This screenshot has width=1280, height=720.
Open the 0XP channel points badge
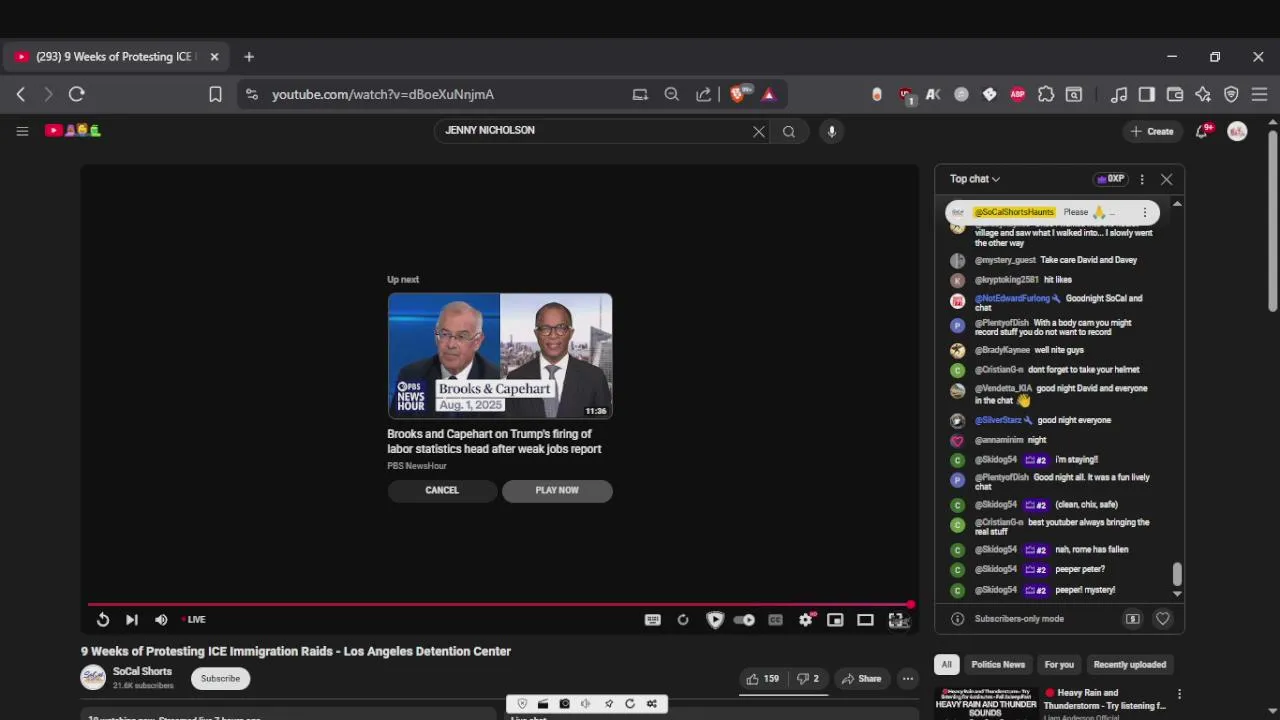tap(1110, 179)
